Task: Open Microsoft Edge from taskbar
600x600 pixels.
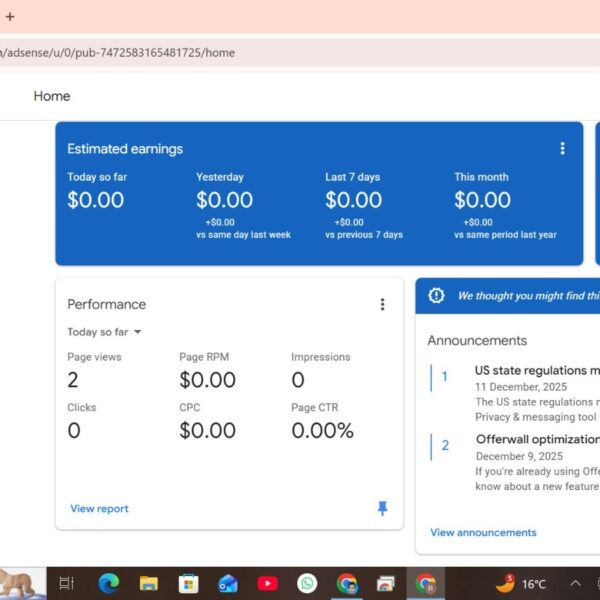Action: click(109, 583)
